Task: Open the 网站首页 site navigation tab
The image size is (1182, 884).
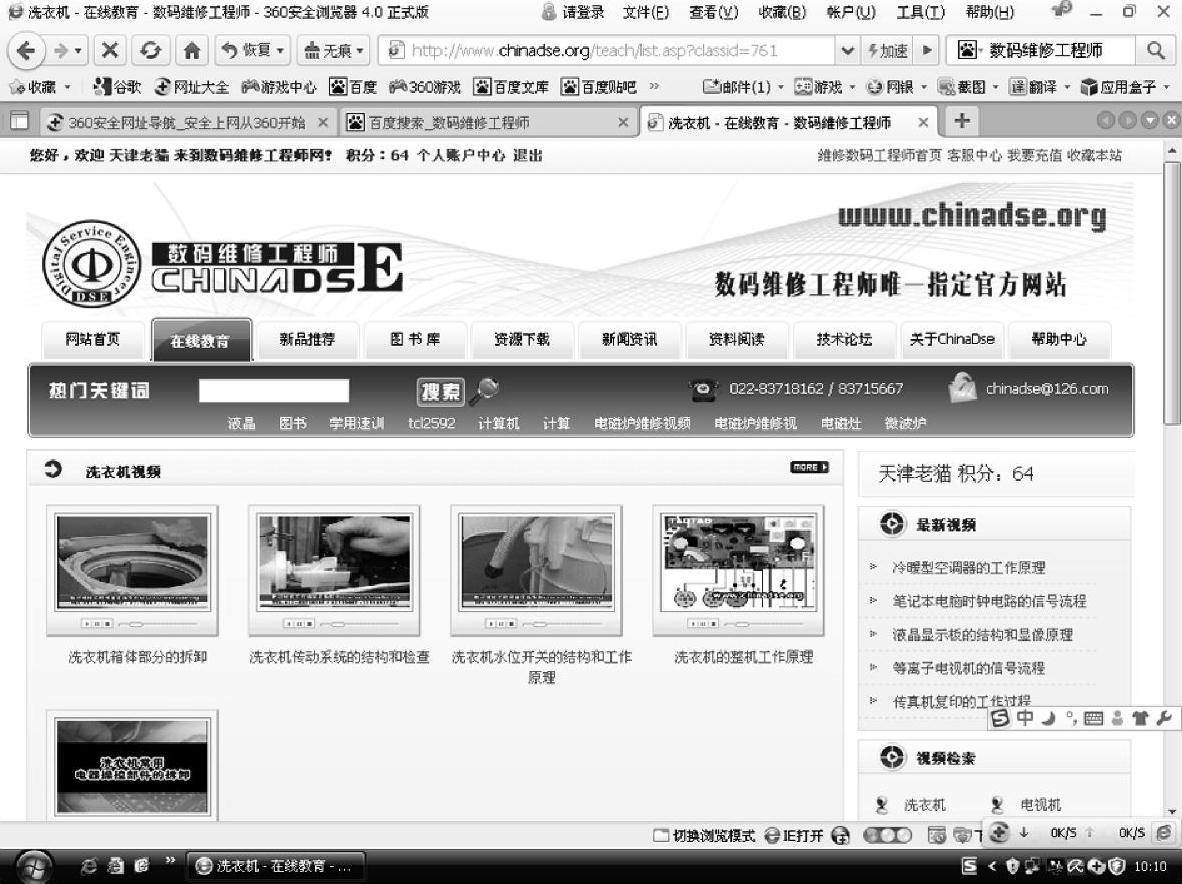Action: (93, 340)
